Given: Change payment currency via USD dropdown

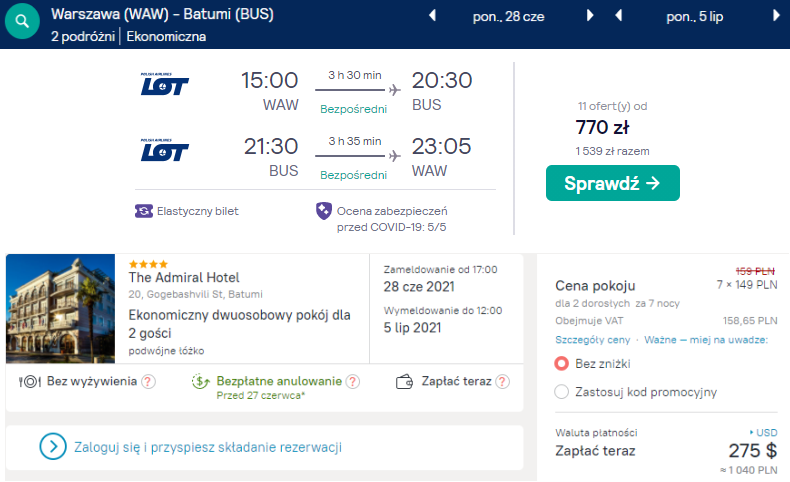Looking at the screenshot, I should [x=763, y=433].
